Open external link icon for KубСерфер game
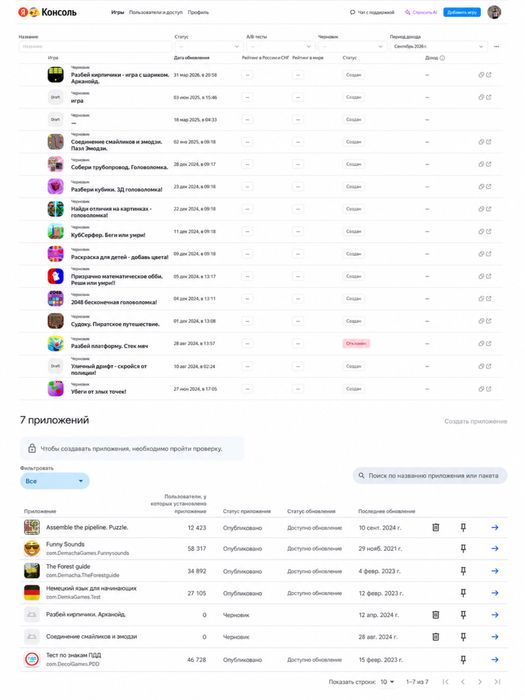The width and height of the screenshot is (525, 700). 489,231
